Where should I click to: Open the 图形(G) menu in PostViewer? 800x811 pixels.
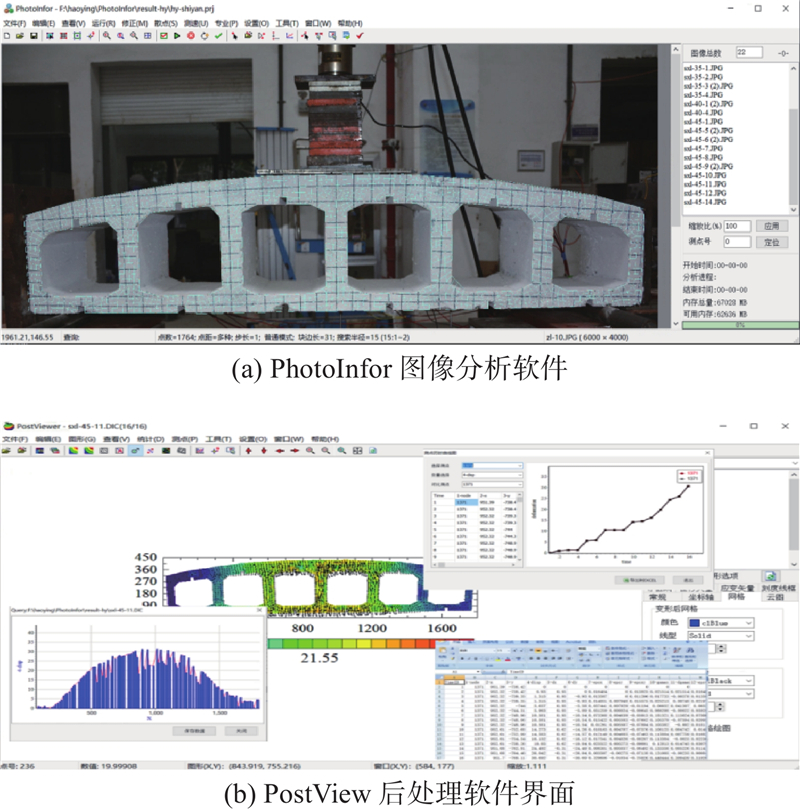pyautogui.click(x=82, y=439)
